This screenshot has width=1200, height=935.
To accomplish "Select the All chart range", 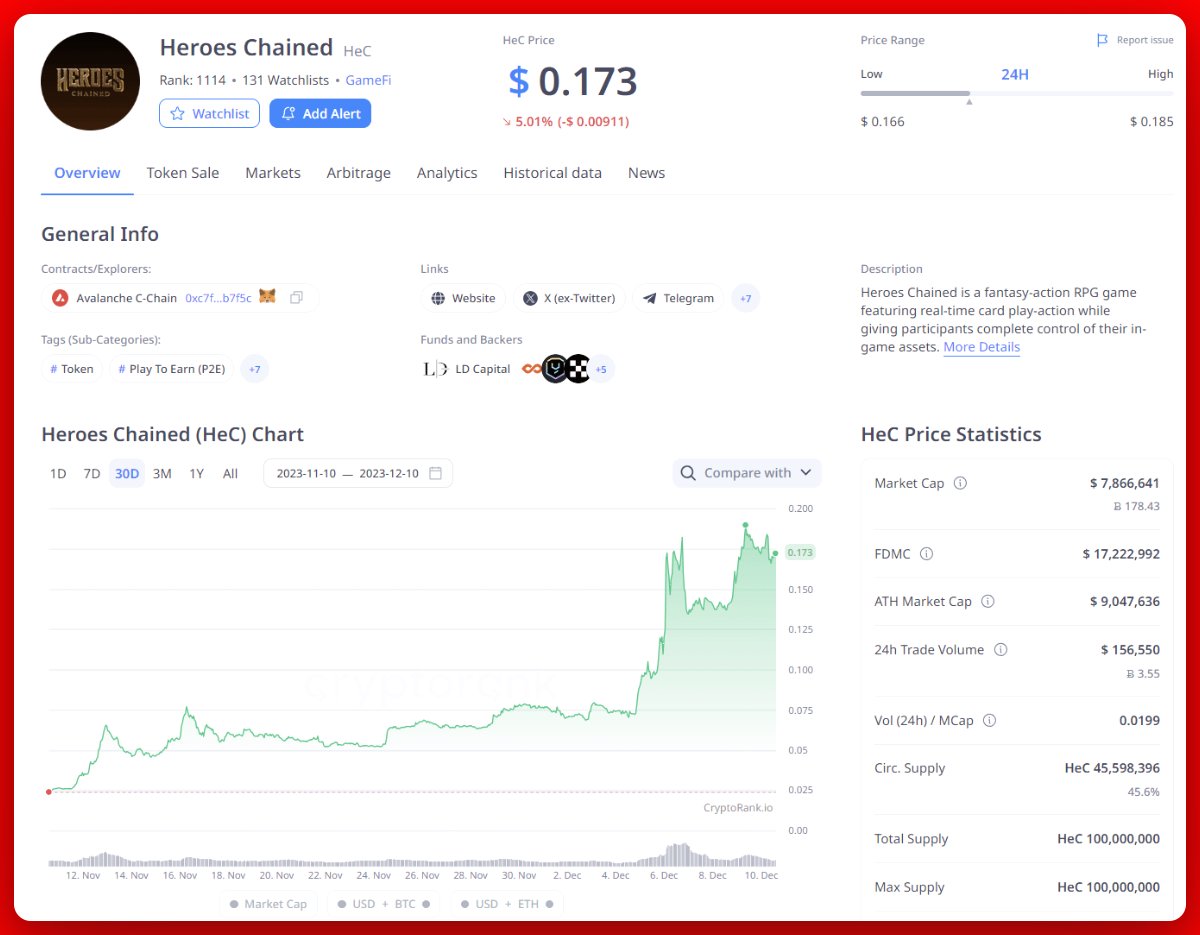I will click(x=230, y=473).
